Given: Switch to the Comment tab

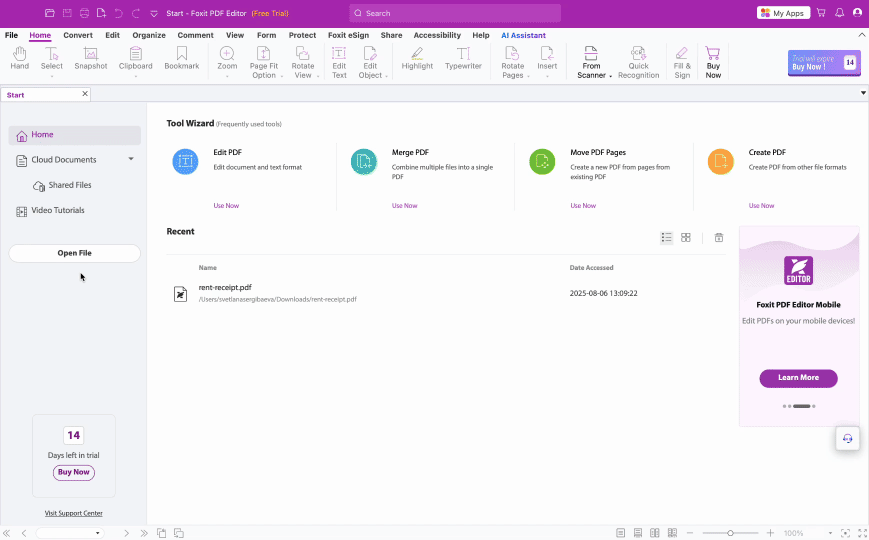Looking at the screenshot, I should pyautogui.click(x=196, y=35).
